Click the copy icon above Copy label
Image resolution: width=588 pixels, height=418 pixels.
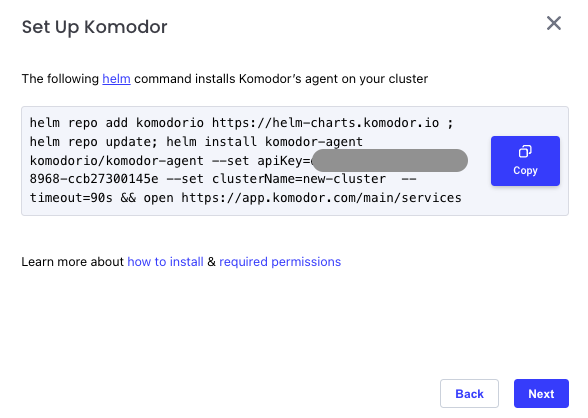pos(525,151)
